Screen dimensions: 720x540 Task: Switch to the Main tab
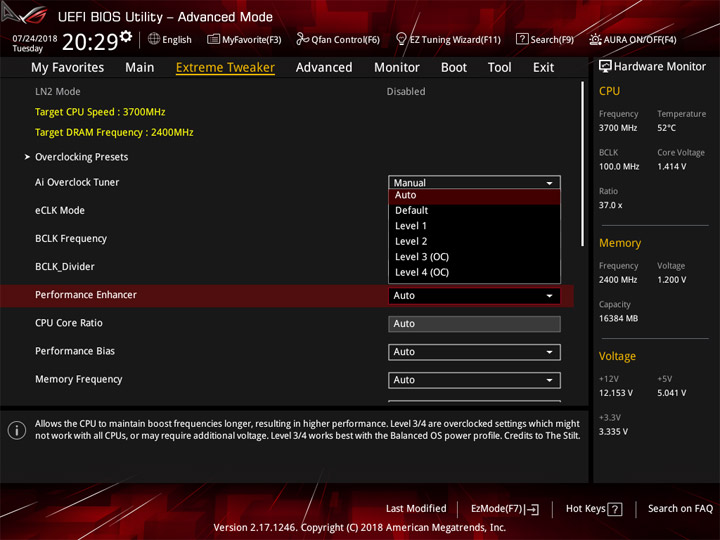click(140, 68)
